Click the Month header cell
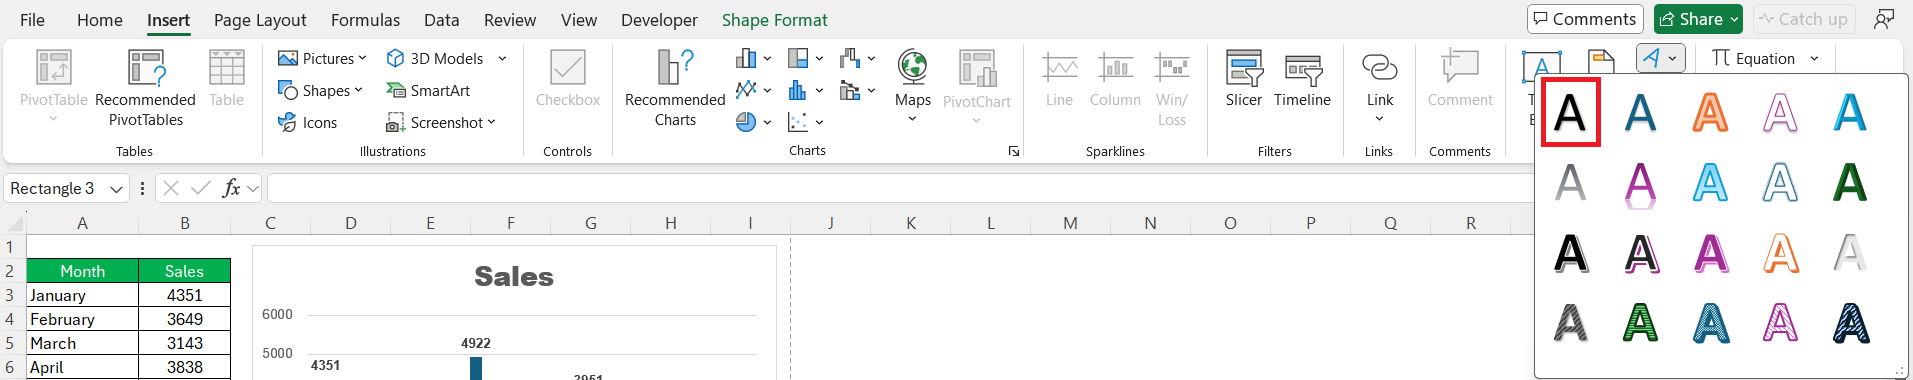Screen dimensions: 1913x380 pyautogui.click(x=82, y=271)
